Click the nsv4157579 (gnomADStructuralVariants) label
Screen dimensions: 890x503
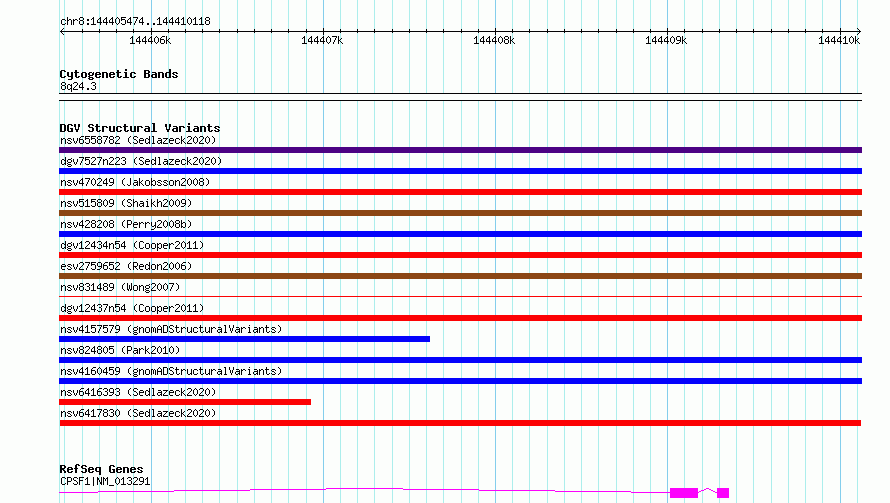point(171,329)
